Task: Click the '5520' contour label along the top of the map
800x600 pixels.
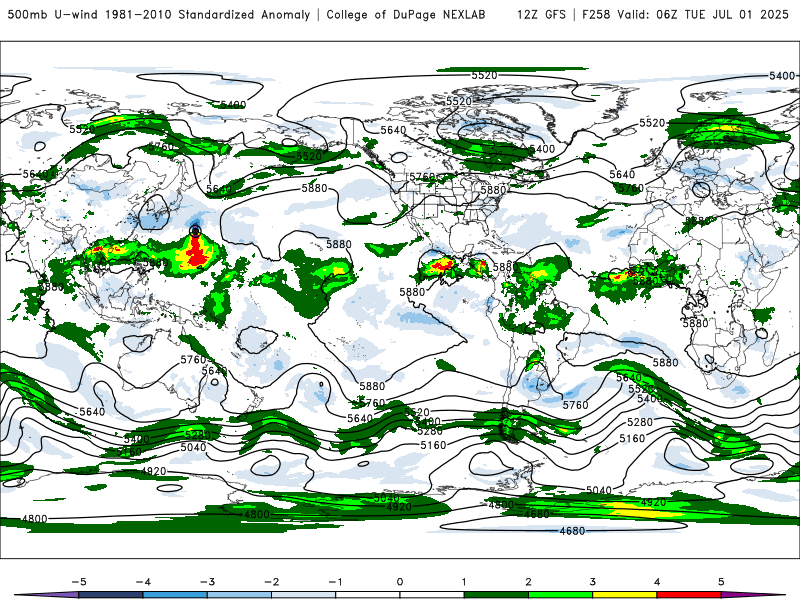Action: (484, 76)
